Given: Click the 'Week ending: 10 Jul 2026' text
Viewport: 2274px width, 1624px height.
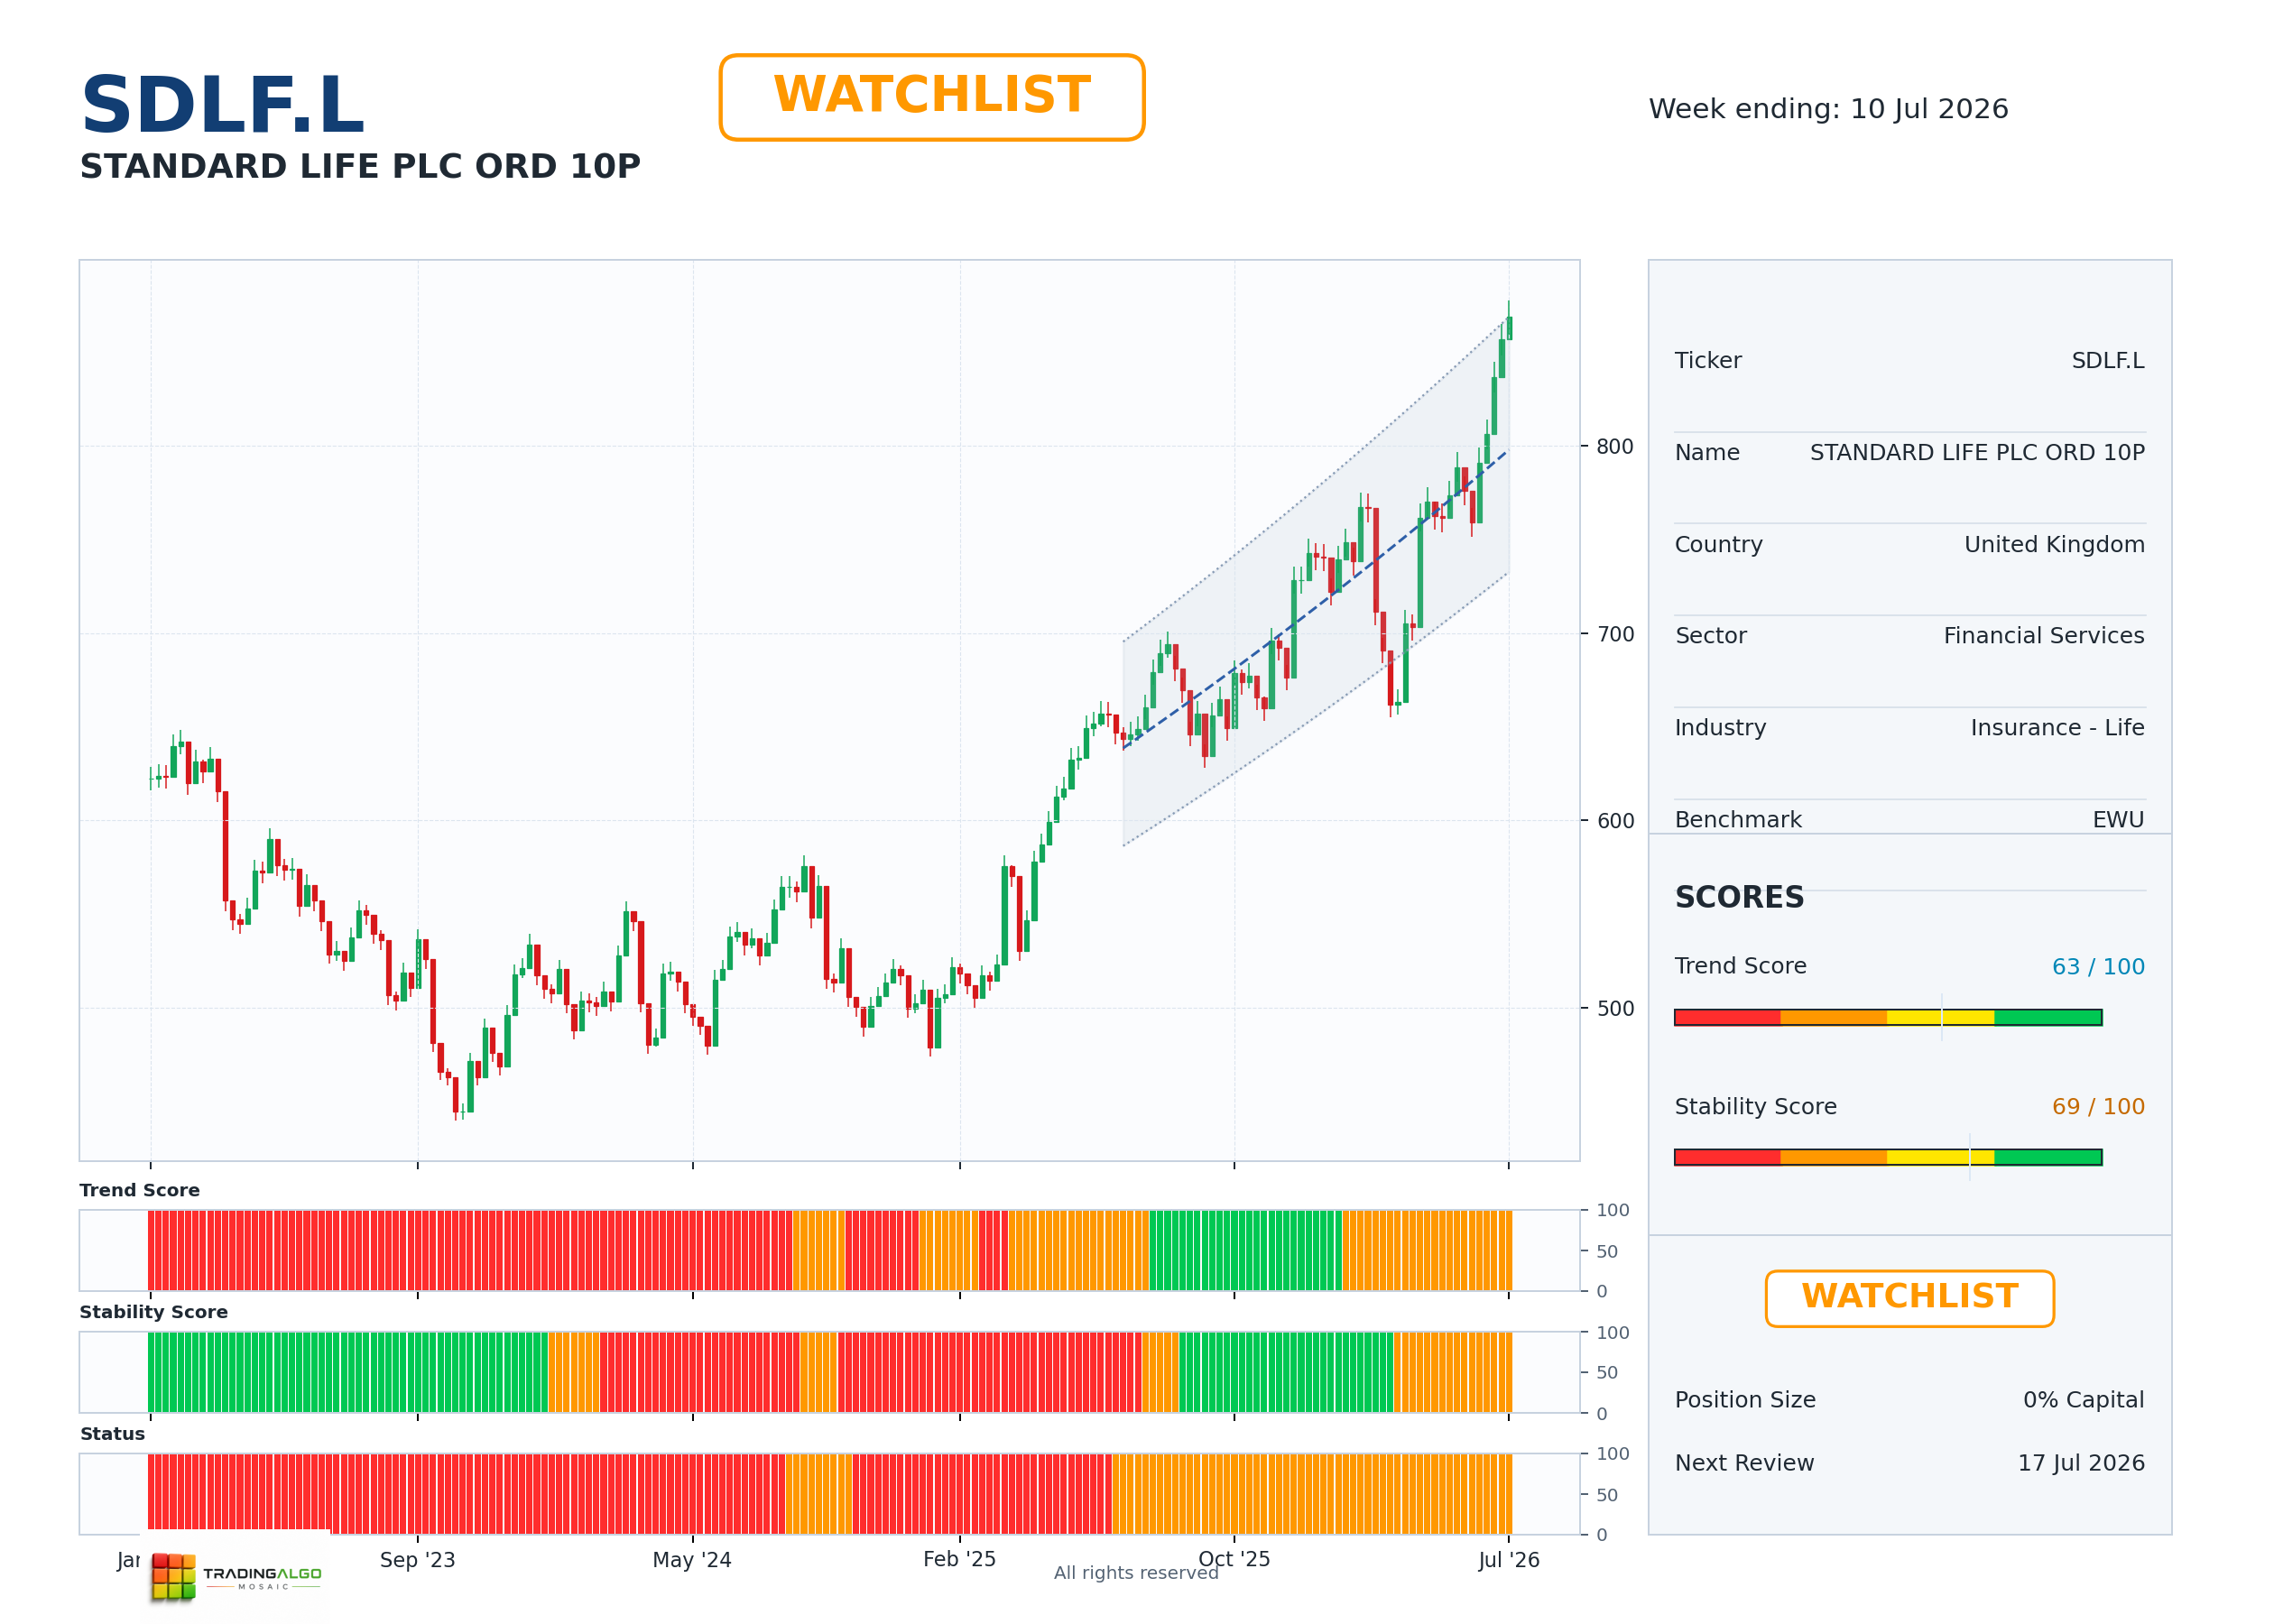Looking at the screenshot, I should coord(1828,109).
